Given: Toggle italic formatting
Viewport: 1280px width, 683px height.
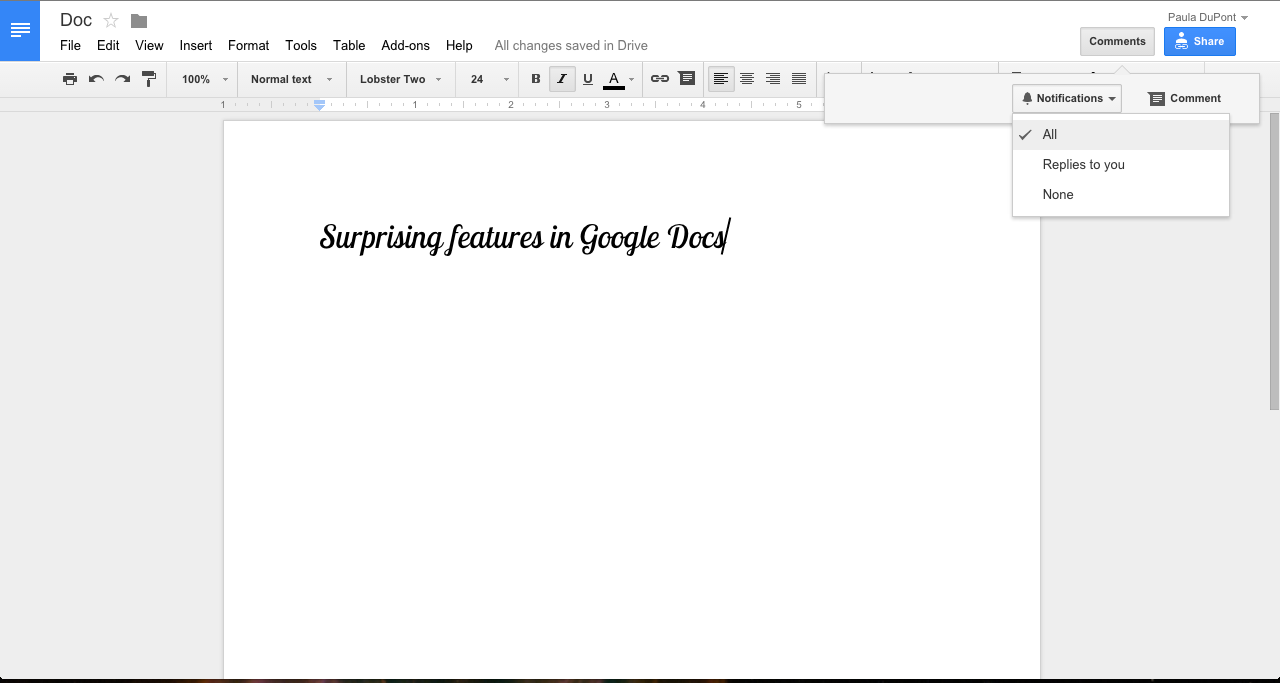Looking at the screenshot, I should [x=562, y=79].
